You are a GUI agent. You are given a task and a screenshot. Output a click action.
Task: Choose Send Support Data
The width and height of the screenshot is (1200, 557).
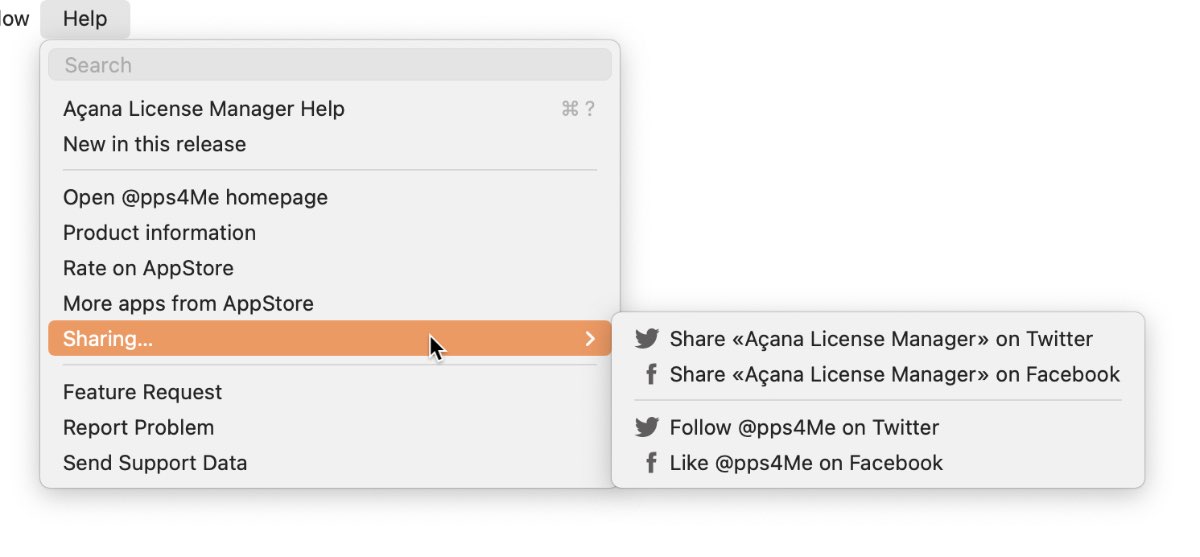(330, 463)
